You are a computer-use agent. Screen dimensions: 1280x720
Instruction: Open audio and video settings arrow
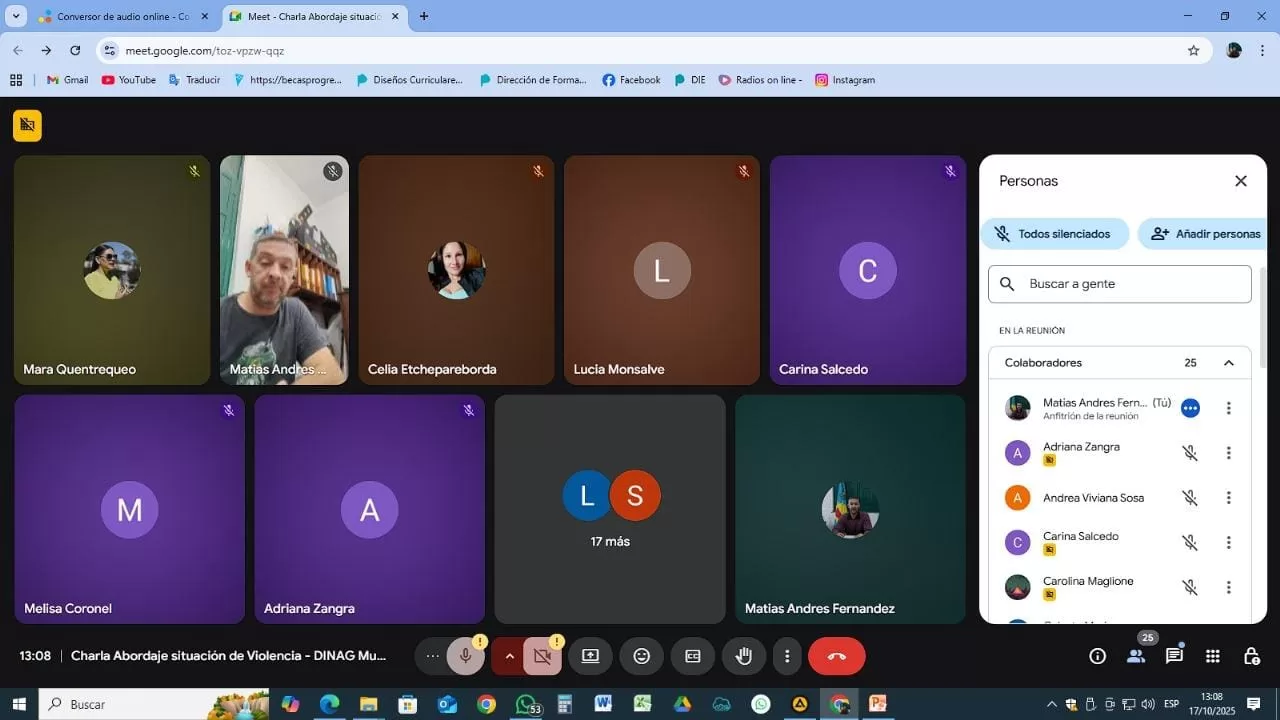[x=508, y=656]
